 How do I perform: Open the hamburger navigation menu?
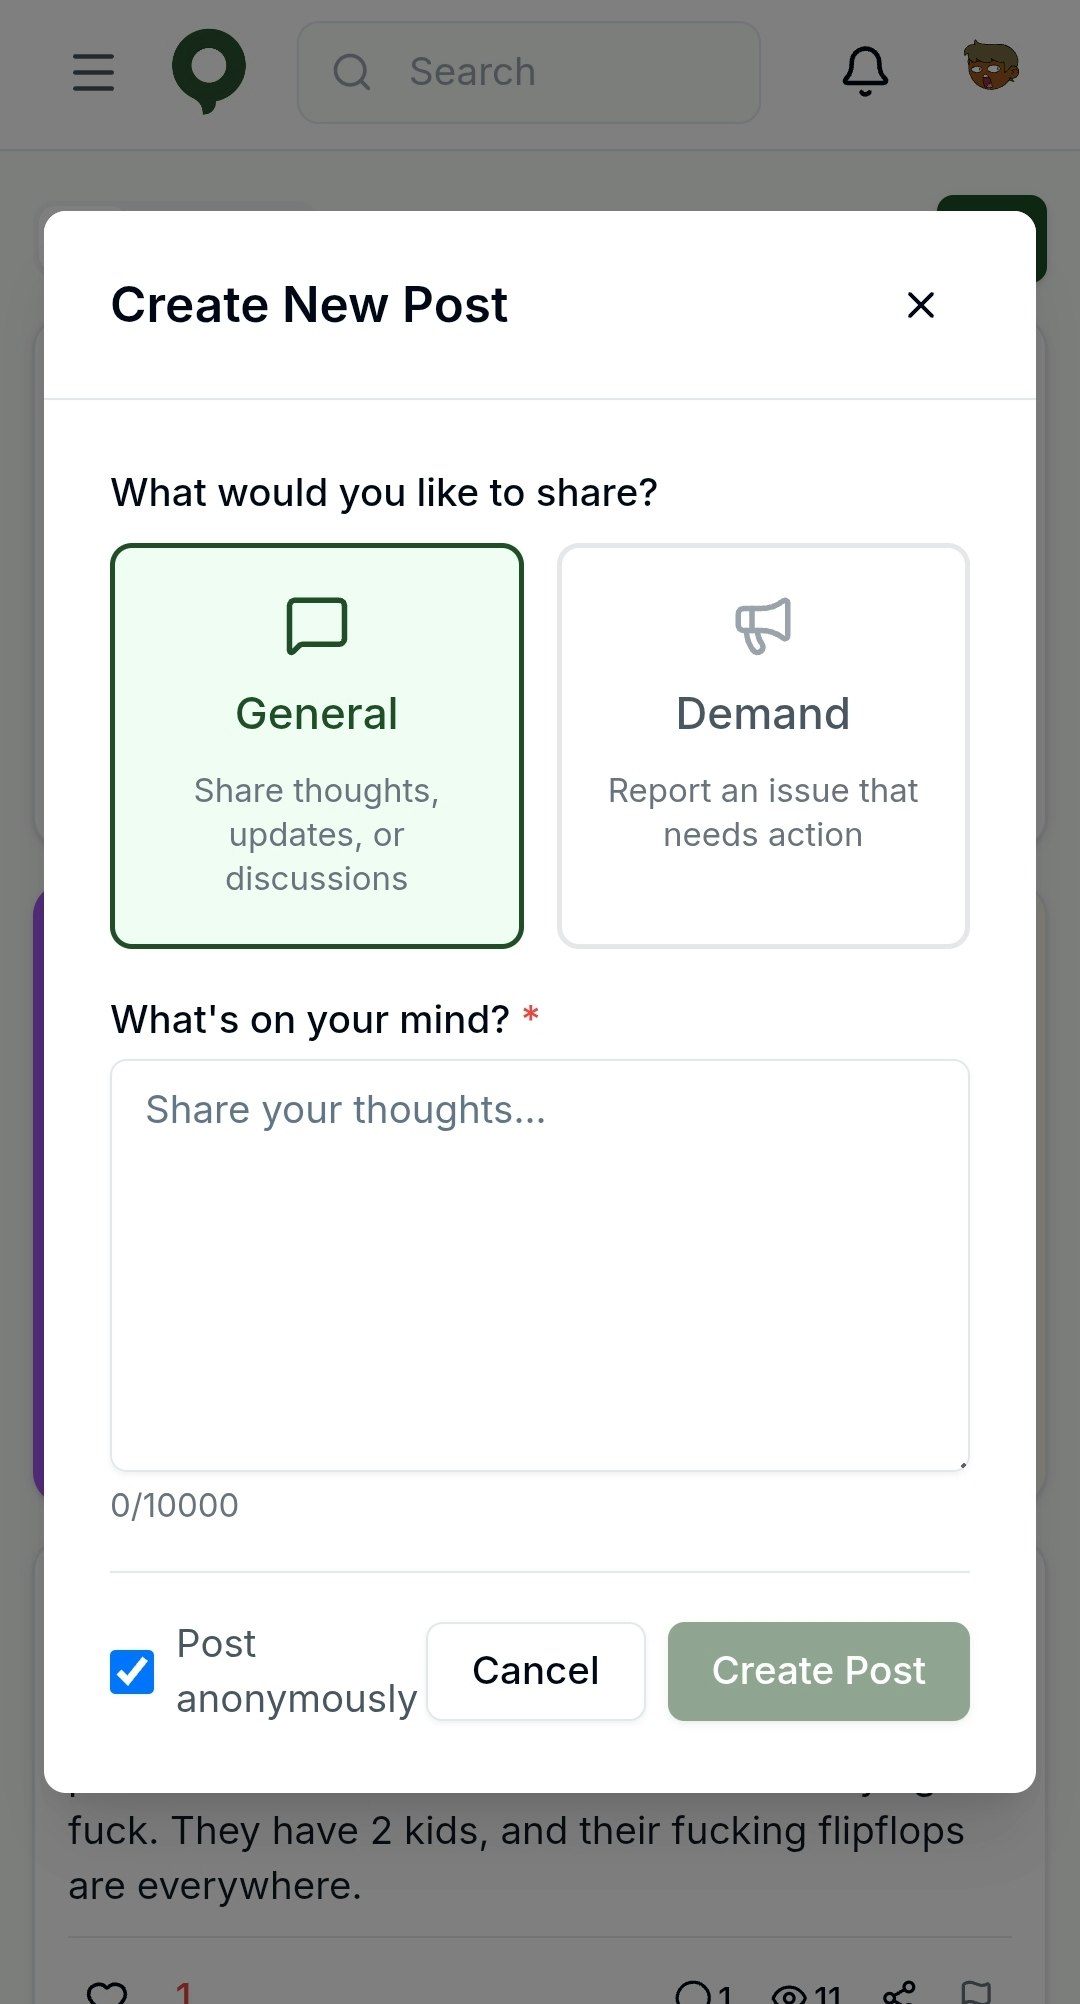[92, 71]
